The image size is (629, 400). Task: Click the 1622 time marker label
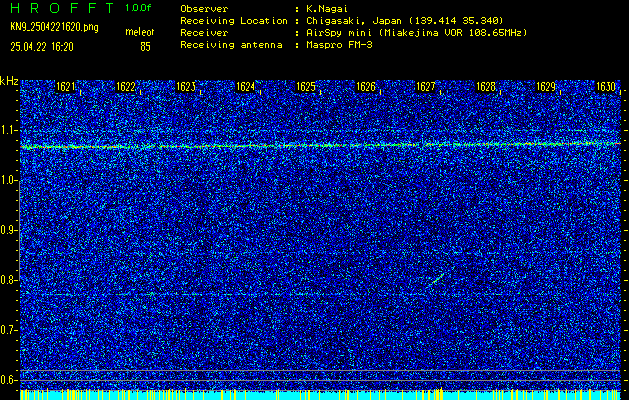pyautogui.click(x=126, y=87)
